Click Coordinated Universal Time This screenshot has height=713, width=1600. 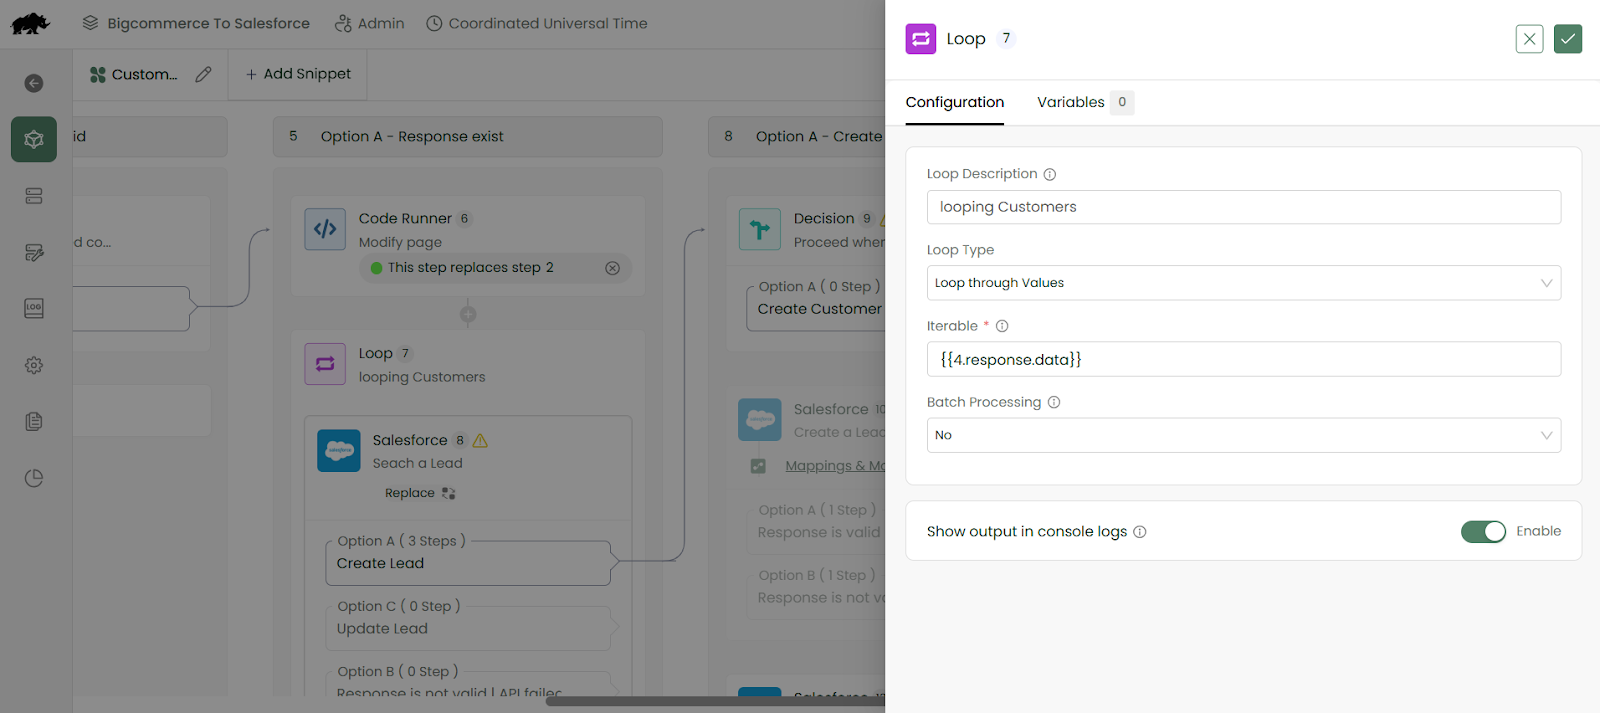click(x=537, y=23)
